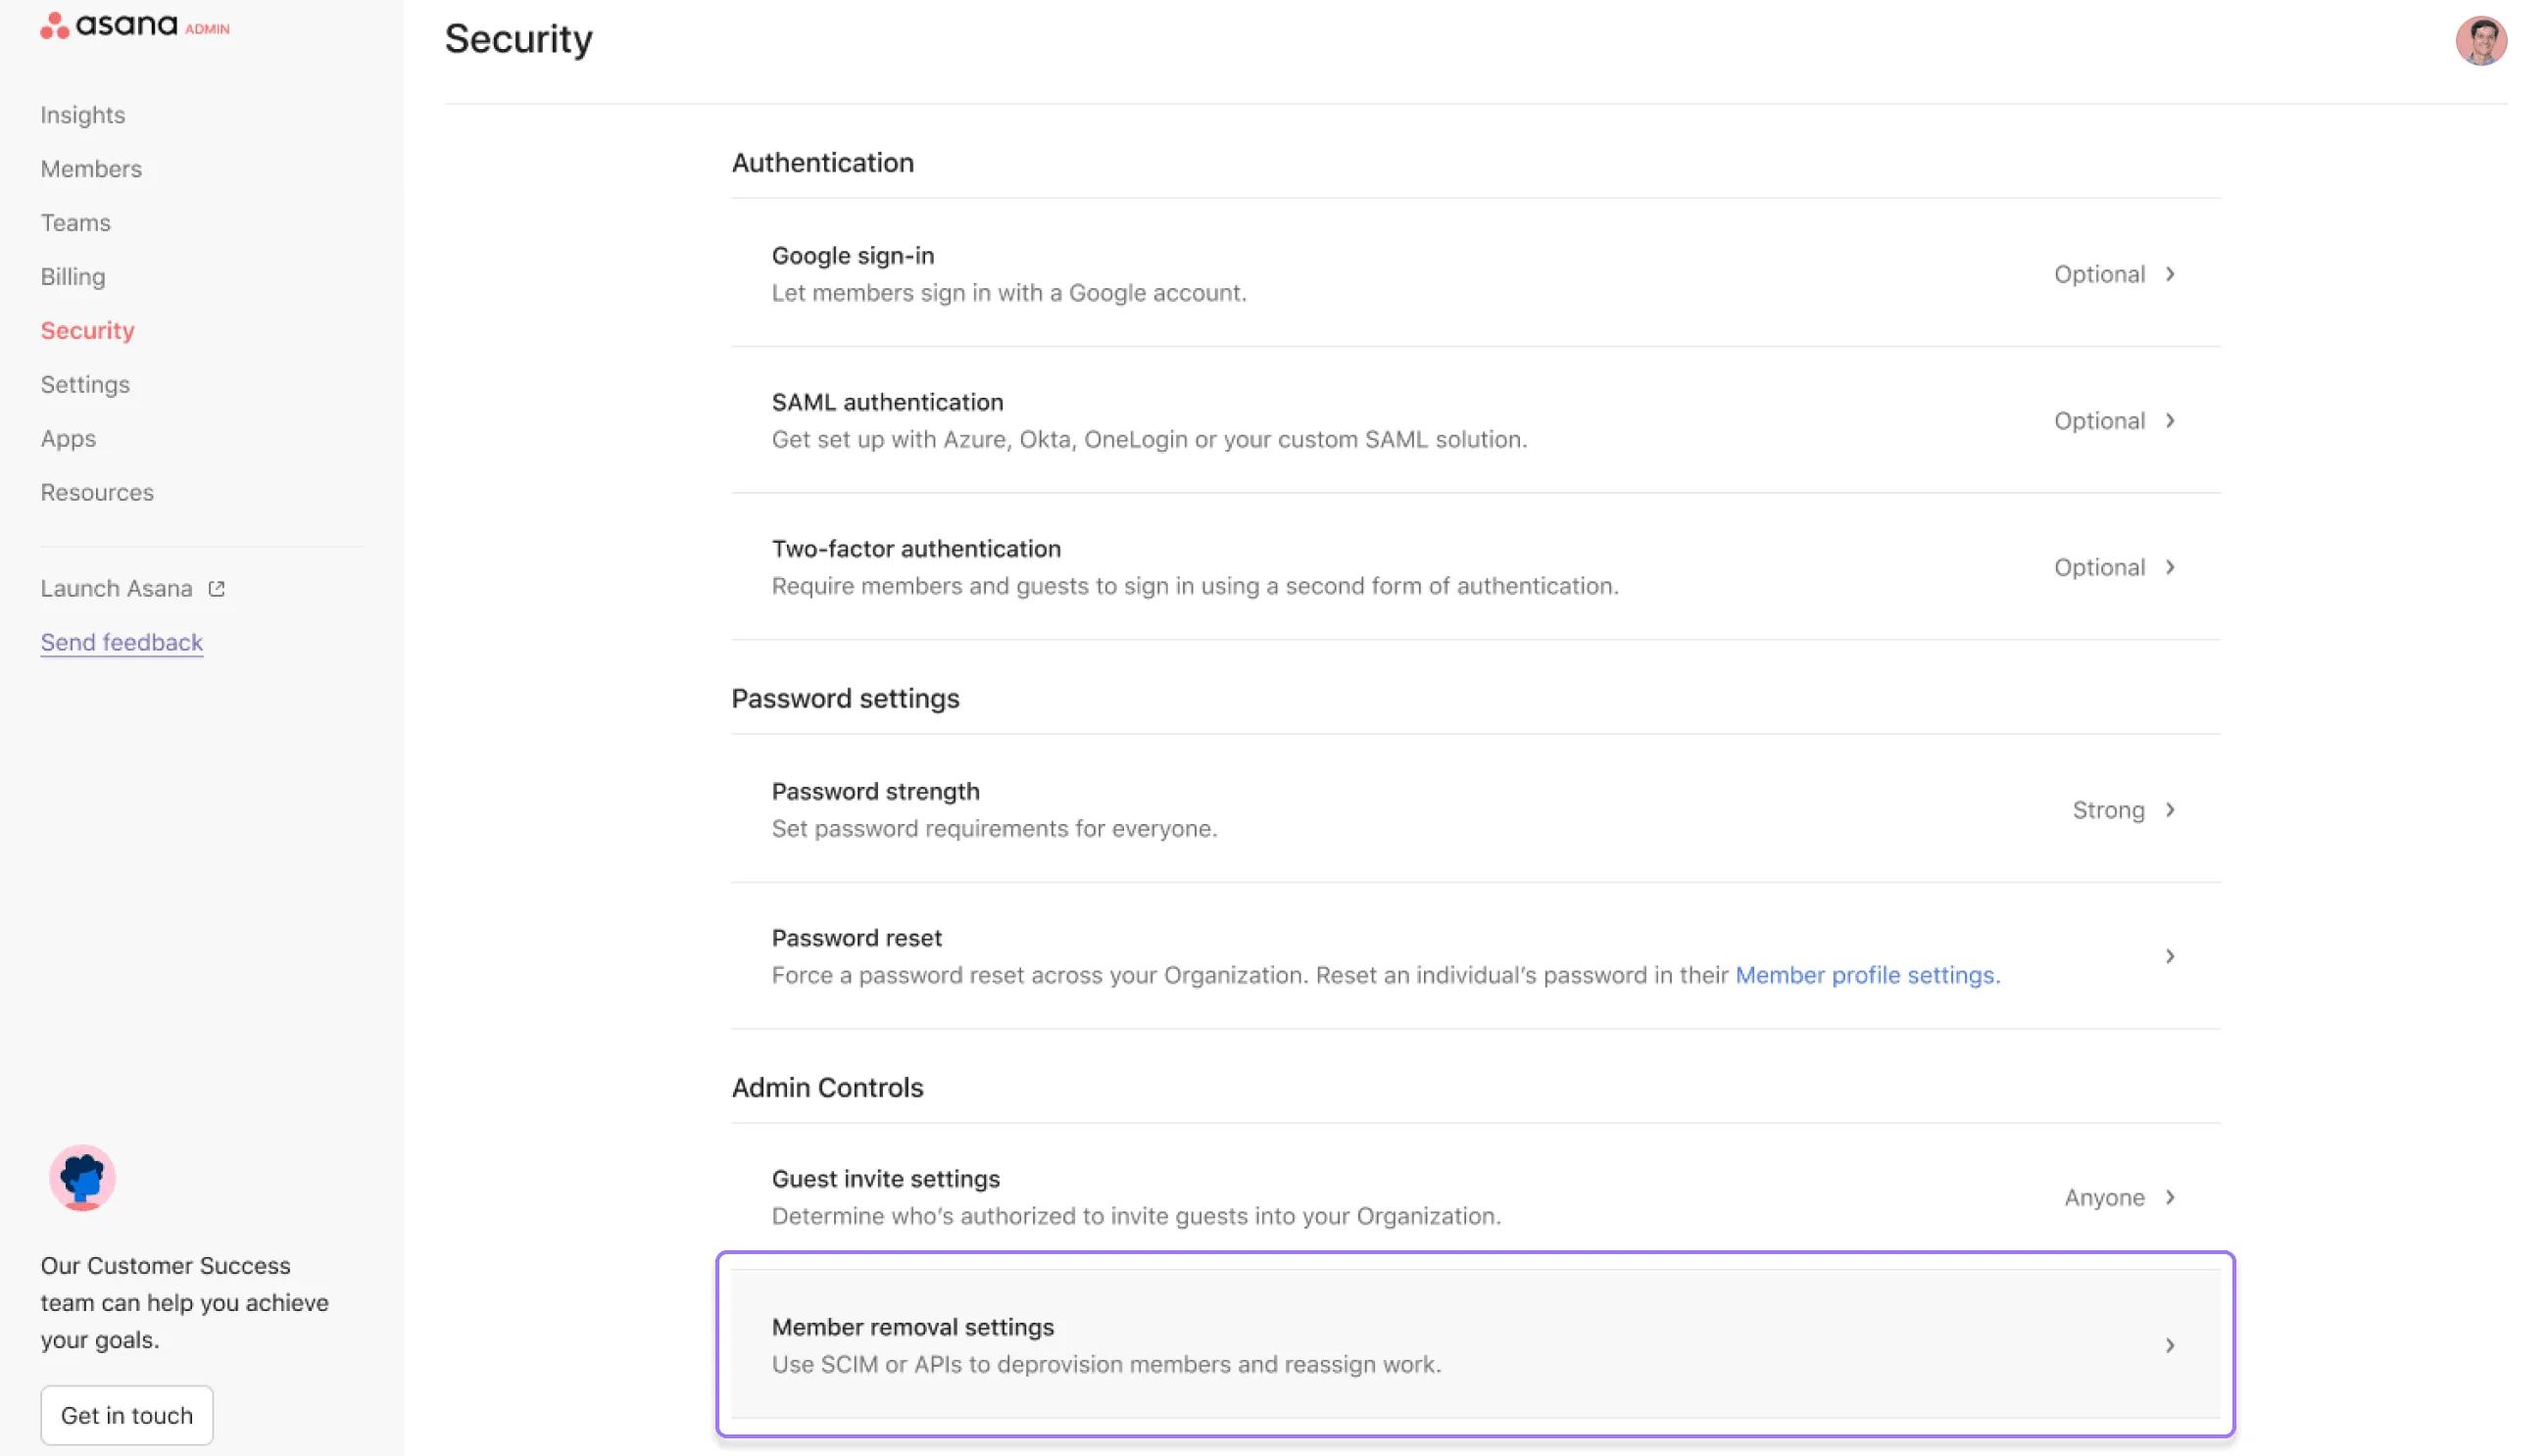
Task: Expand the Guest invite settings chevron
Action: (x=2170, y=1197)
